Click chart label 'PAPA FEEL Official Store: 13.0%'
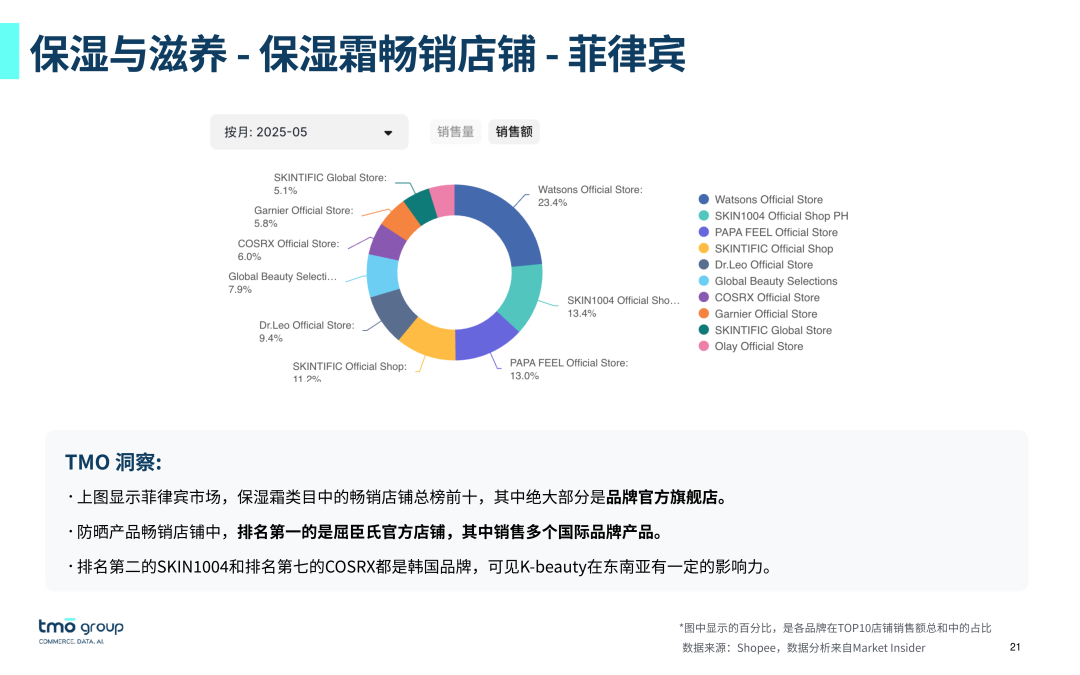1080x675 pixels. click(x=569, y=369)
